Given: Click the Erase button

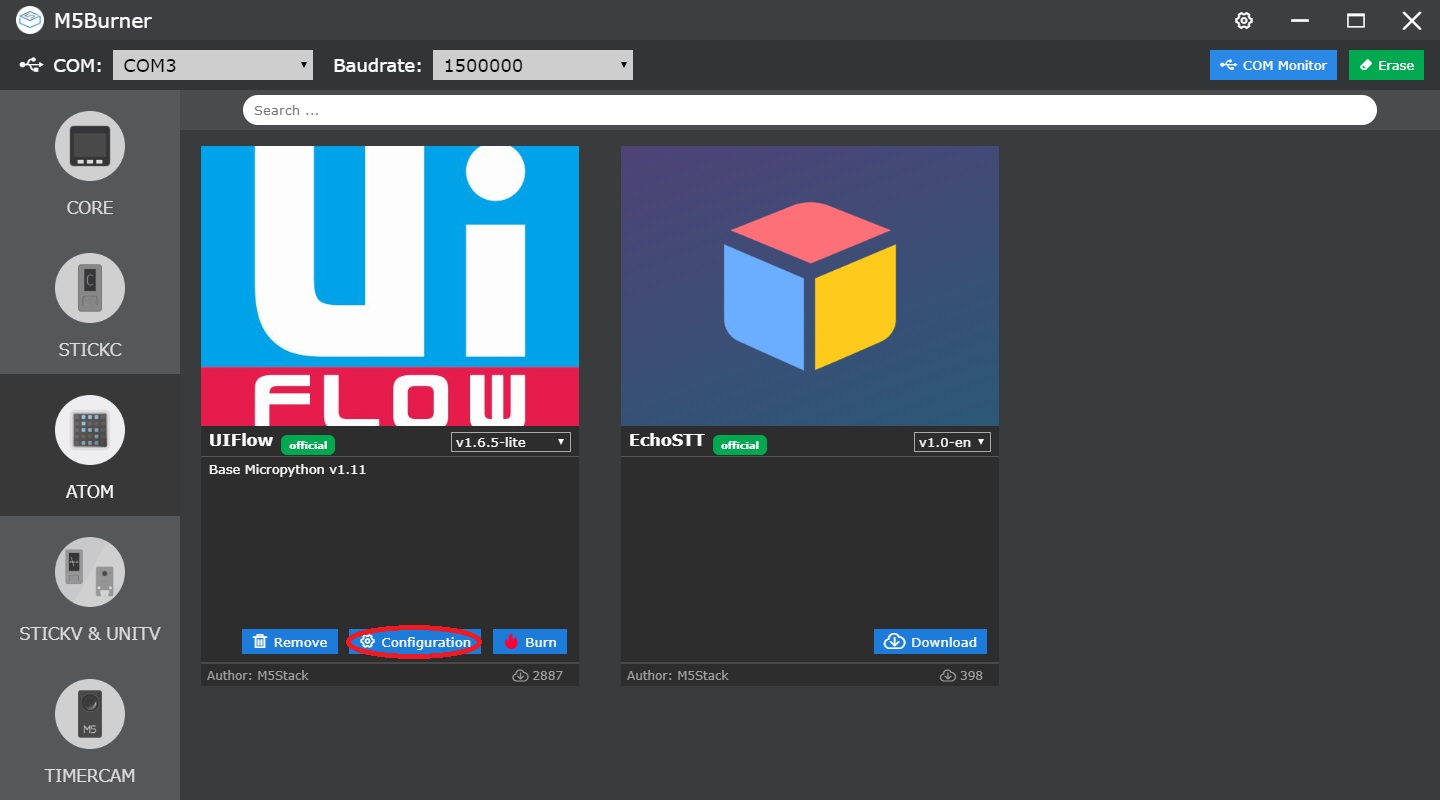Looking at the screenshot, I should (1386, 64).
